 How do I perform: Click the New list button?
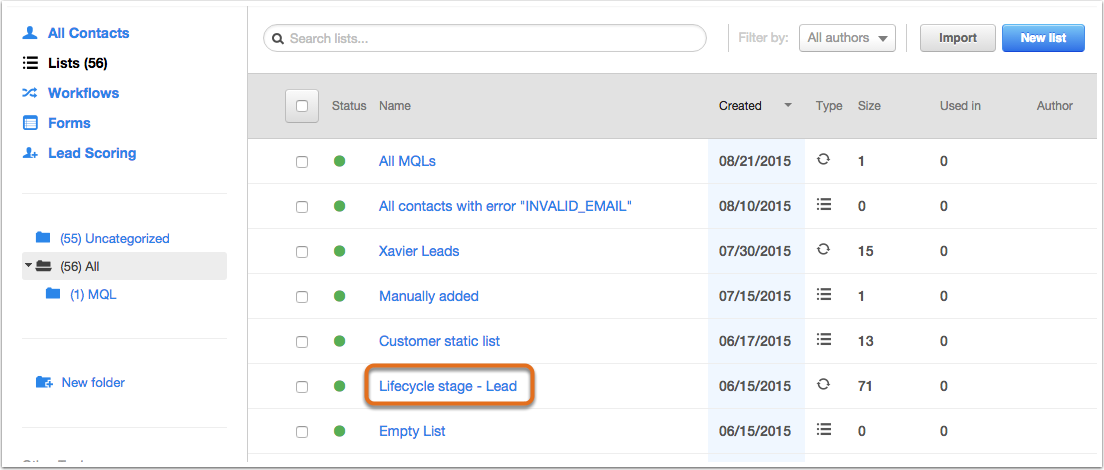1043,38
